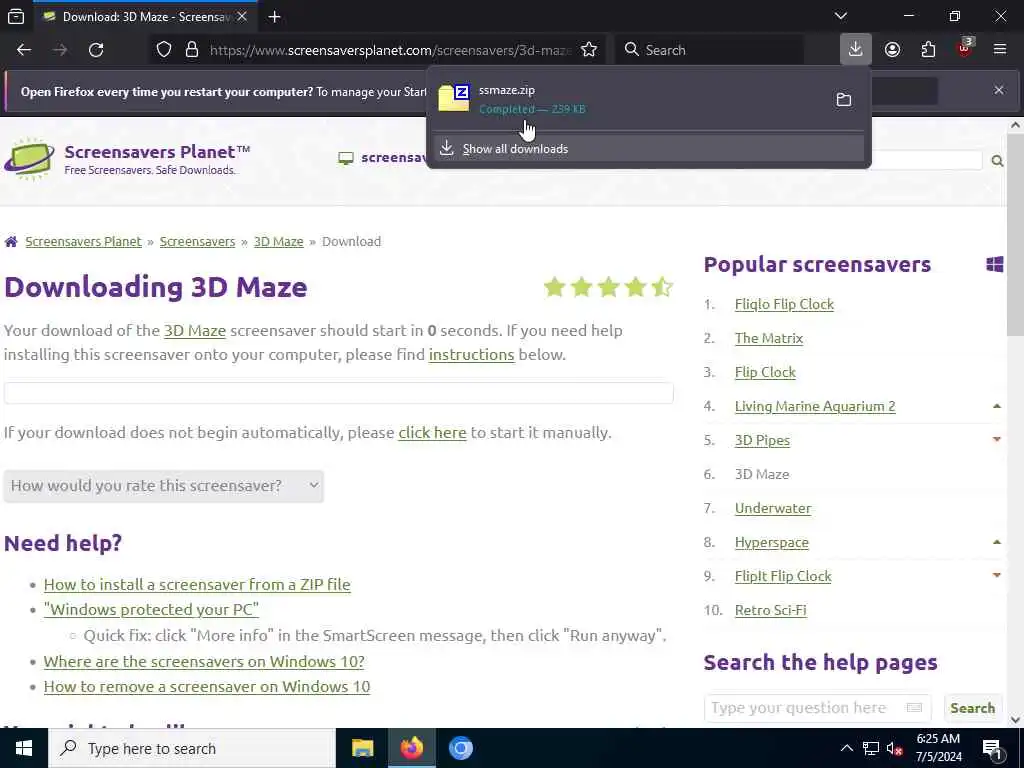Open Fliqlo Flip Clock screensaver link
Viewport: 1024px width, 768px height.
click(x=784, y=304)
